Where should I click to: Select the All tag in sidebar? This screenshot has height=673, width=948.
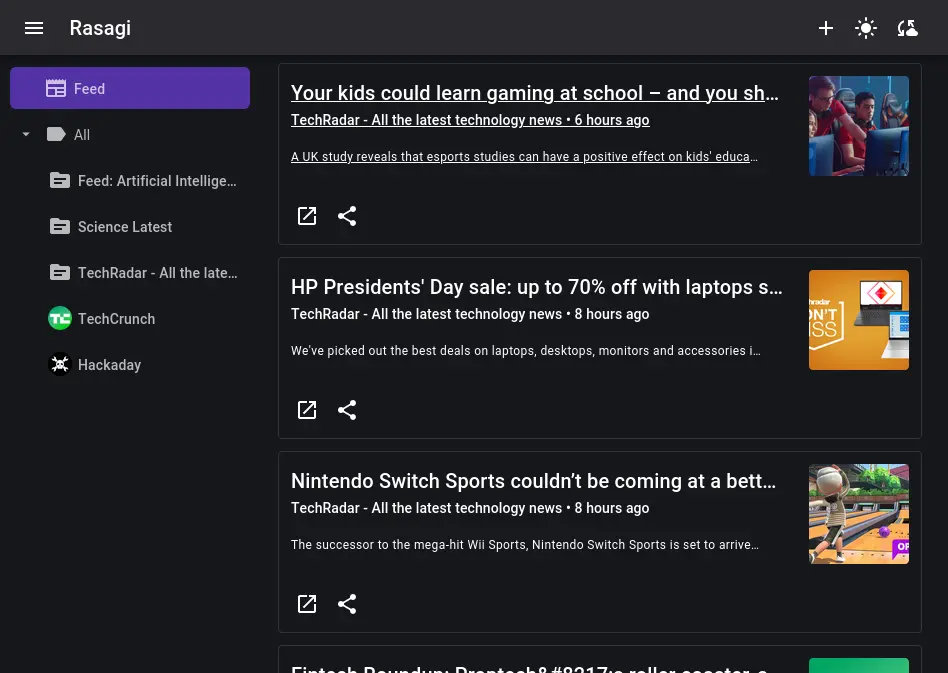click(x=82, y=135)
